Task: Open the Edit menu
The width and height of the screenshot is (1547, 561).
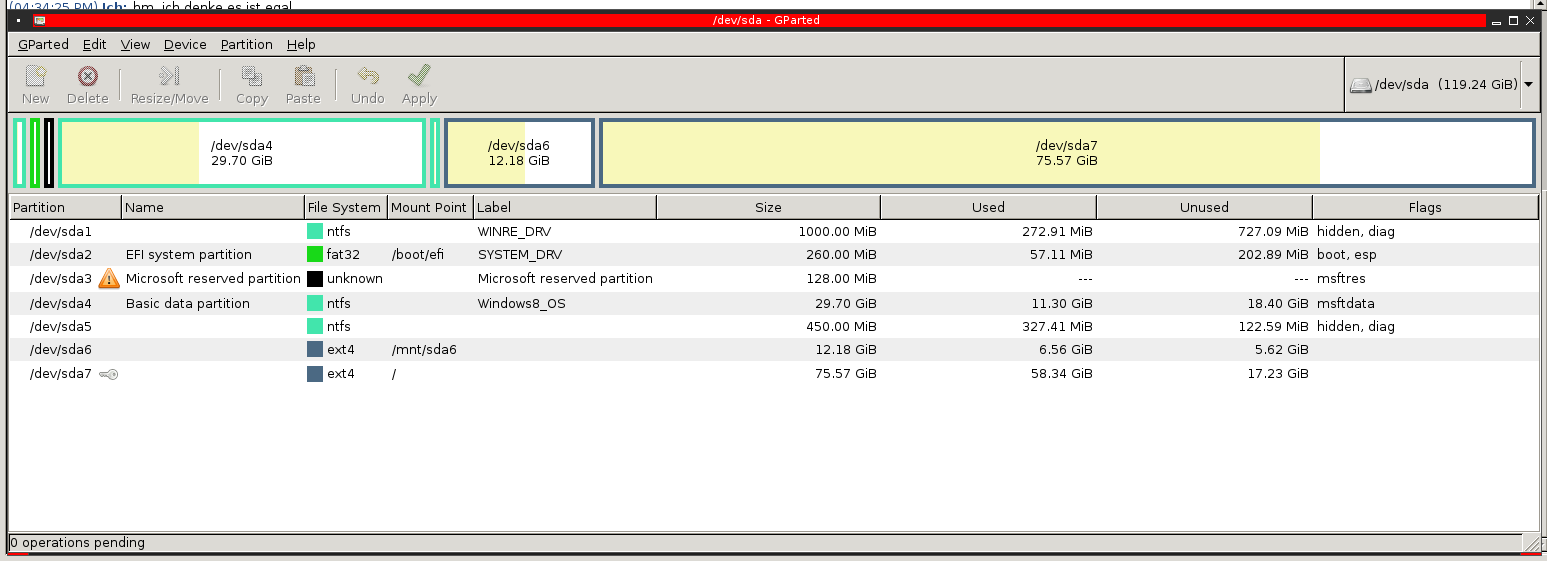Action: tap(95, 44)
